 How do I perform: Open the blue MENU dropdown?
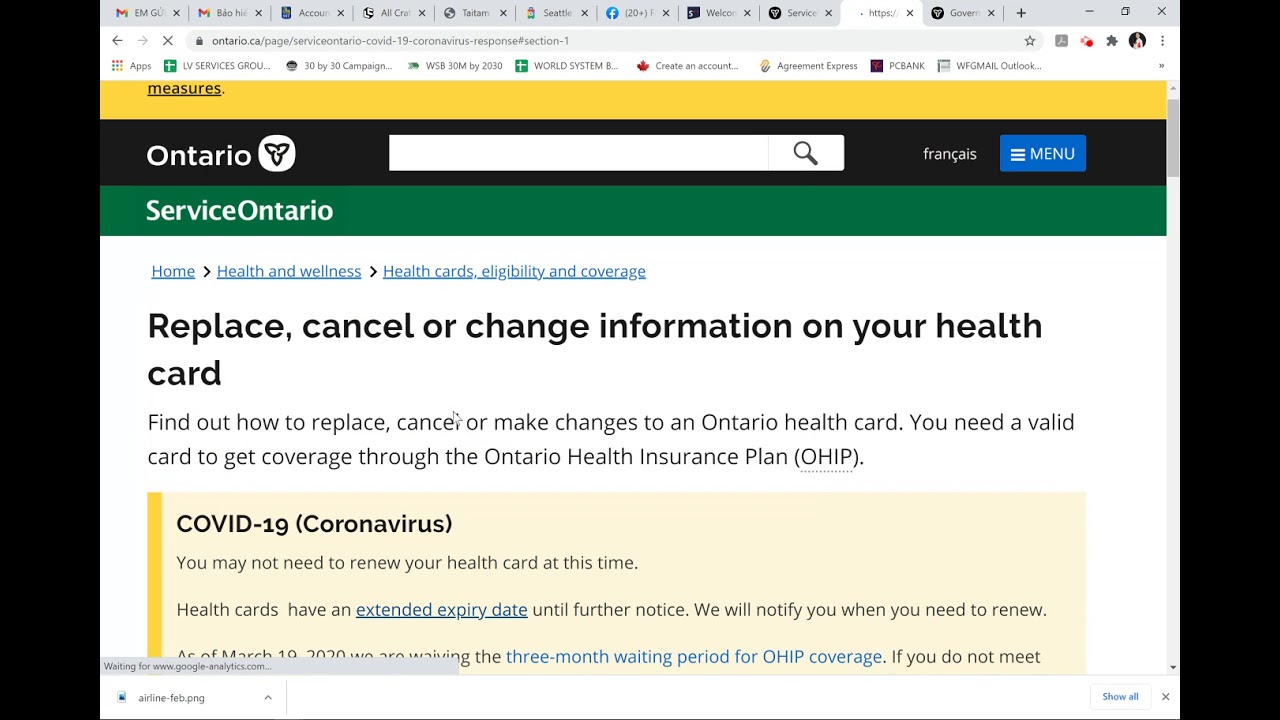1042,153
